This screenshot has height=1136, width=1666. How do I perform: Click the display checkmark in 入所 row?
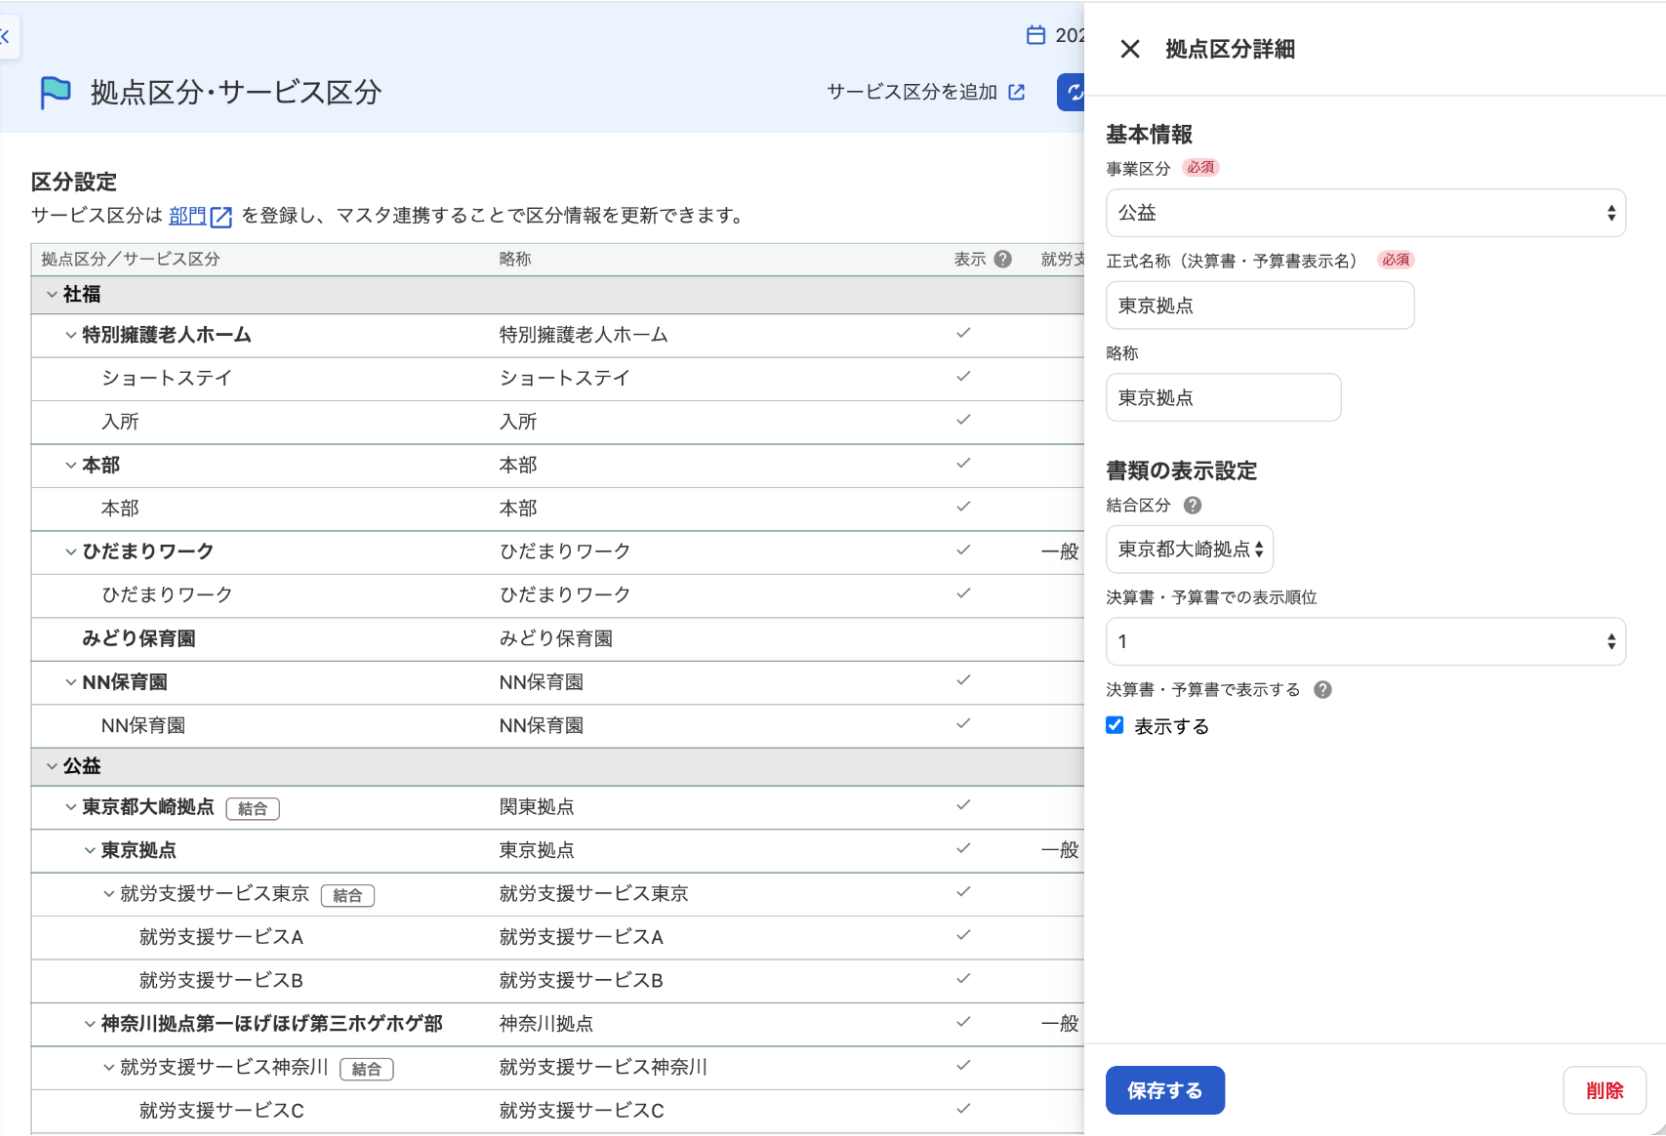tap(963, 420)
